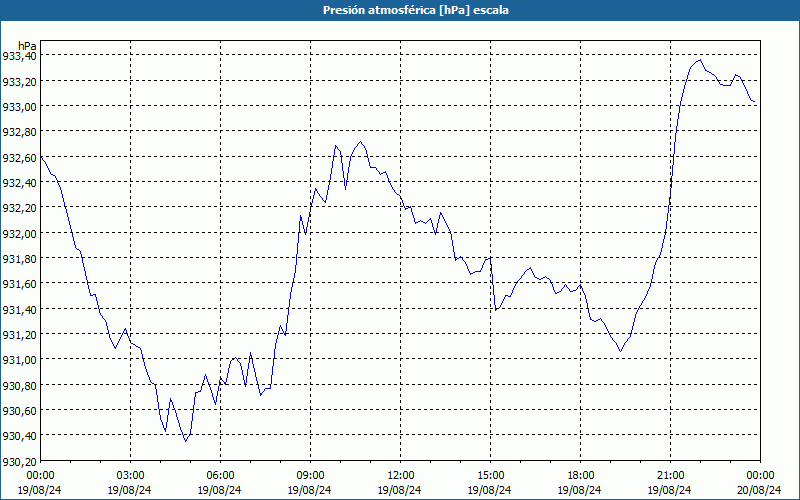Click the 932,20 y-axis label
800x500 pixels.
19,208
